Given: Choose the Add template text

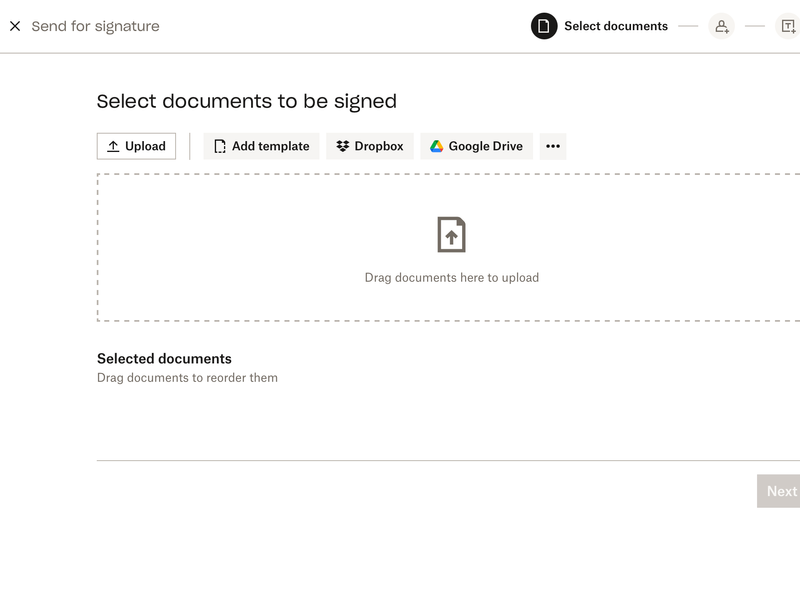Looking at the screenshot, I should pyautogui.click(x=270, y=146).
